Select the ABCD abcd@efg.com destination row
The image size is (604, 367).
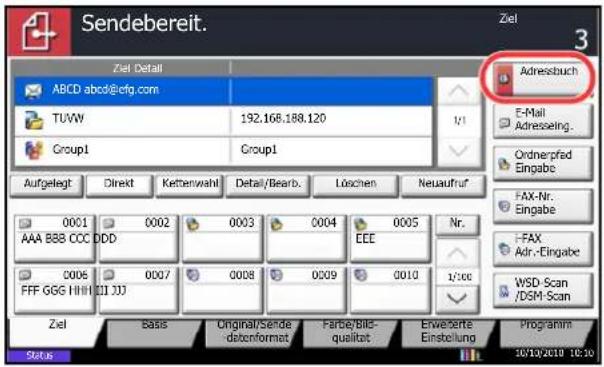point(223,91)
